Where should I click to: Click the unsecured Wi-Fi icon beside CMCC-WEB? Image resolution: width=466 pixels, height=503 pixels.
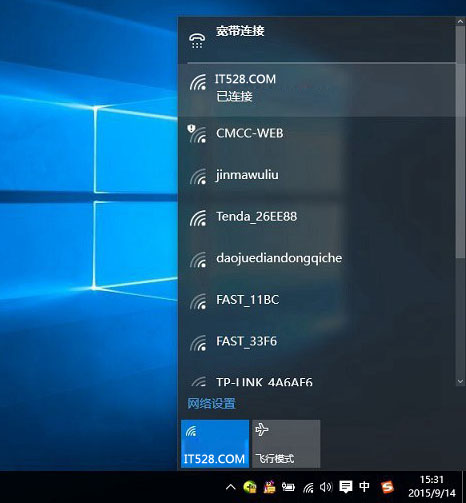coord(197,134)
